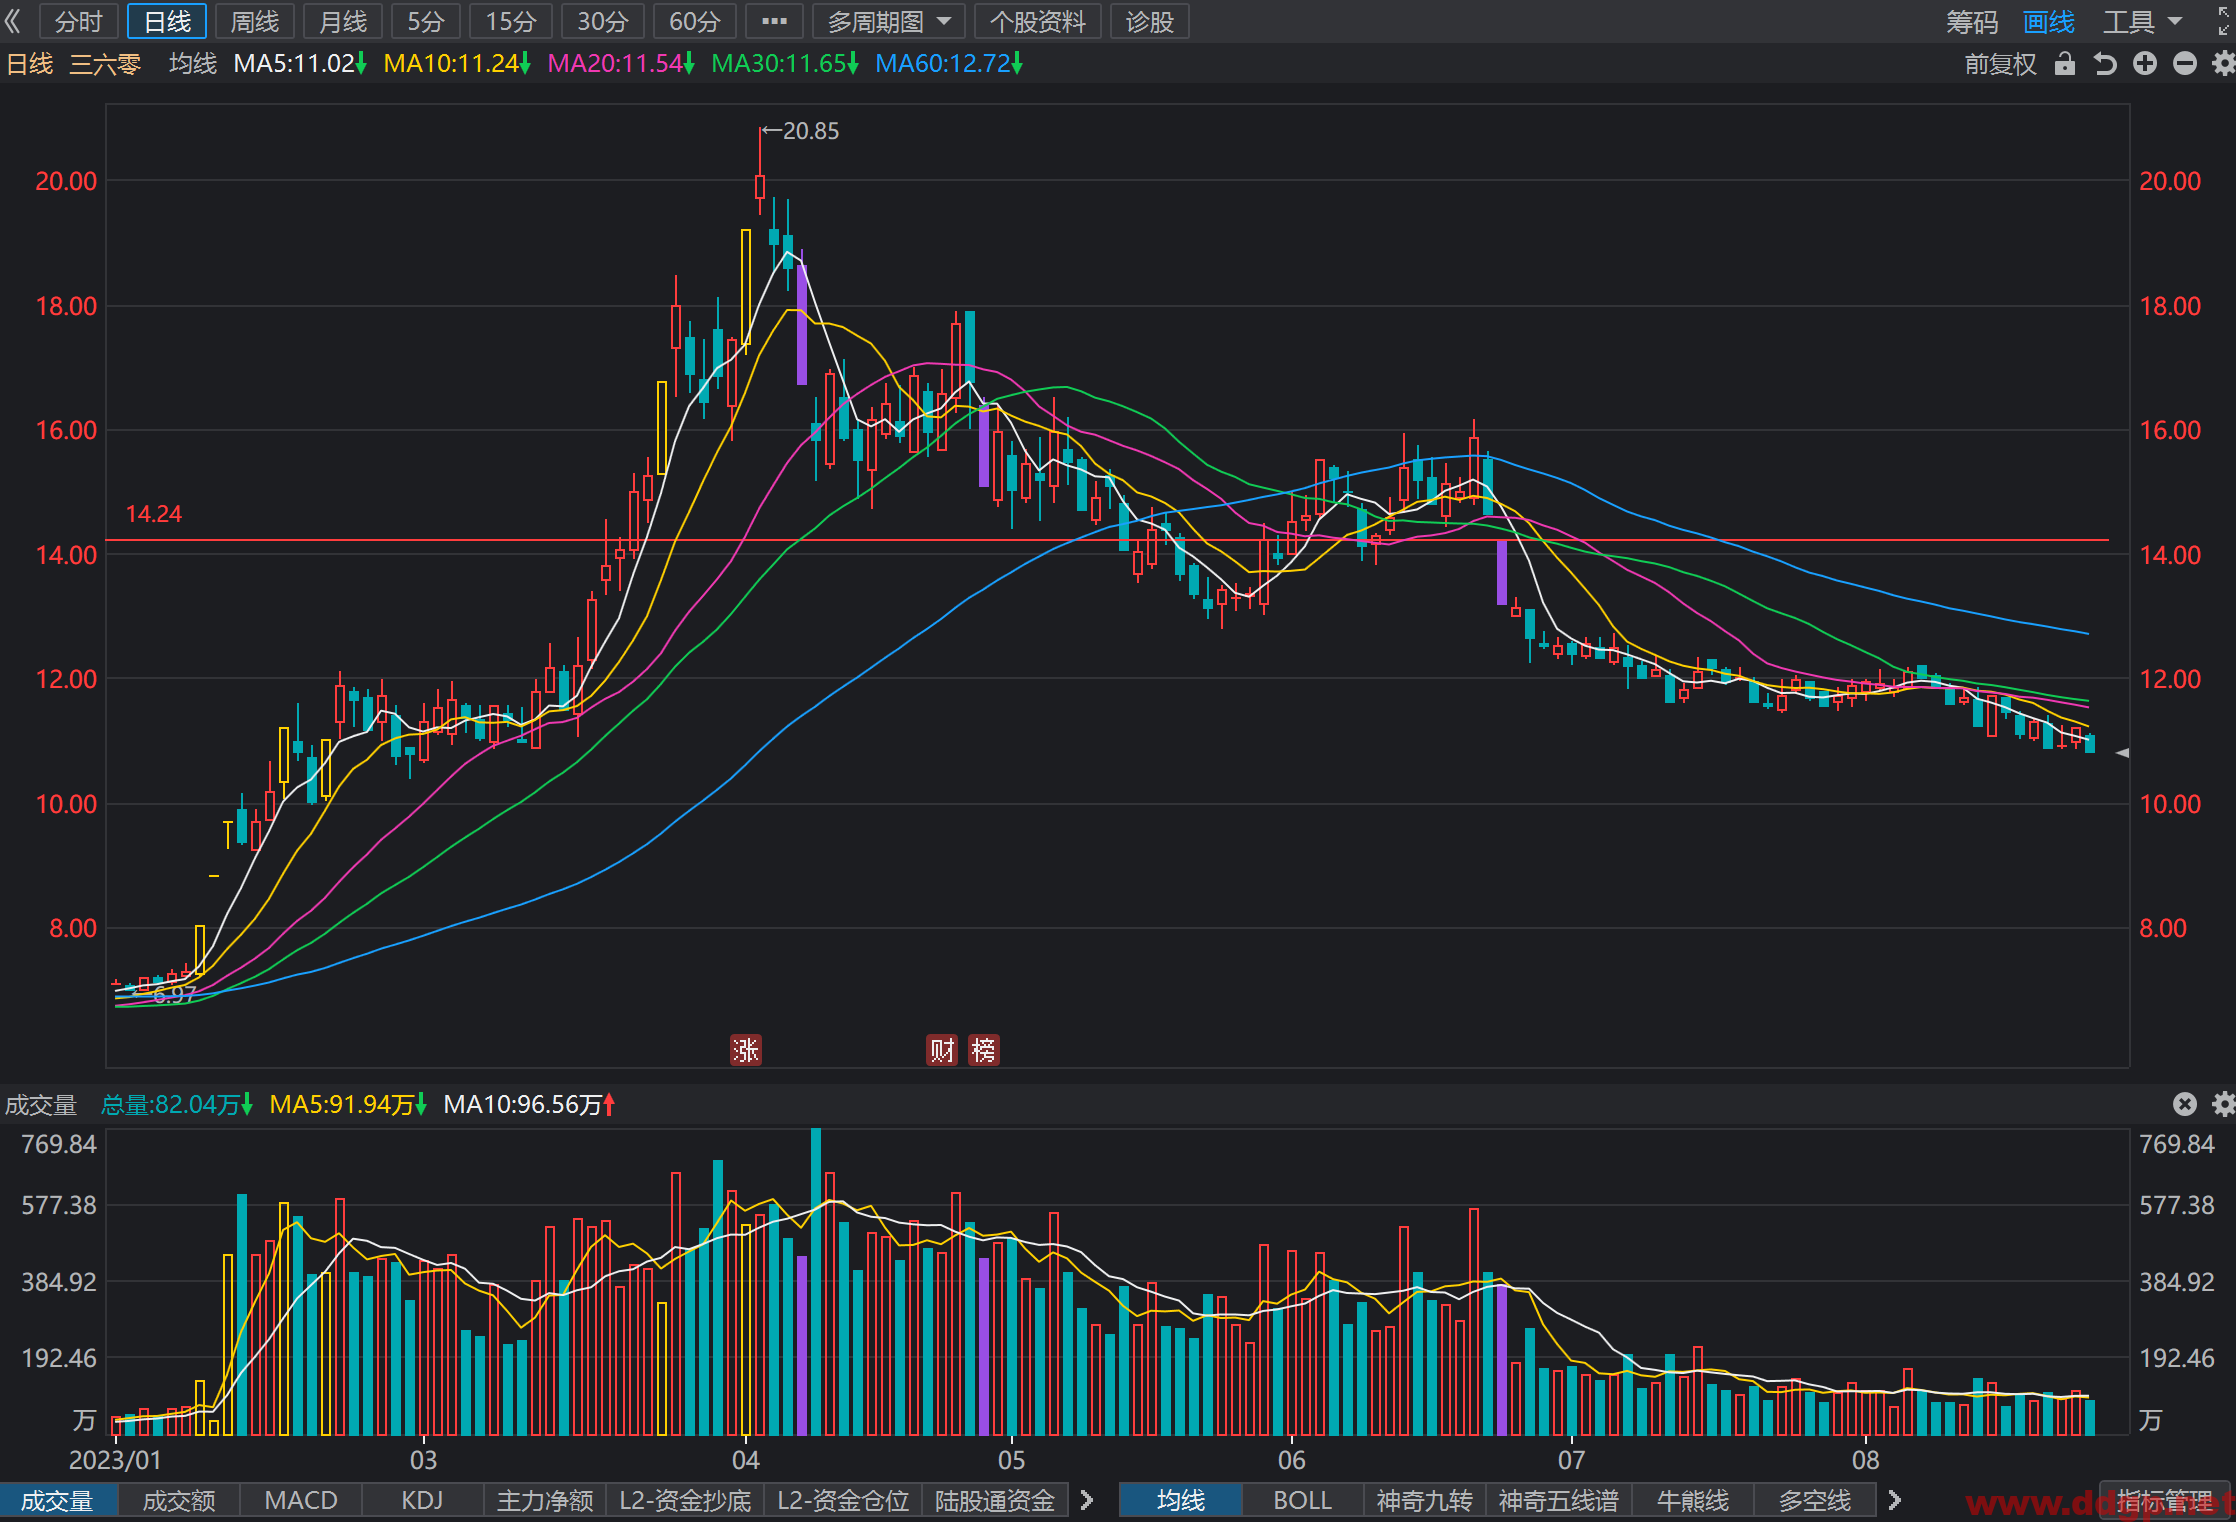Open main chart settings gear icon
2236x1522 pixels.
(x=2223, y=64)
